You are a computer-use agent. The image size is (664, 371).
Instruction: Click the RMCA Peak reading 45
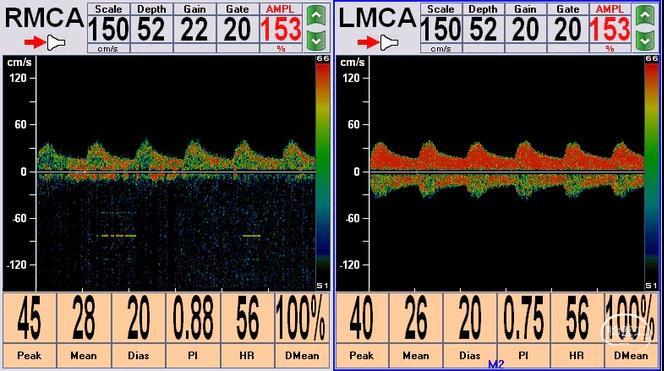pyautogui.click(x=29, y=318)
